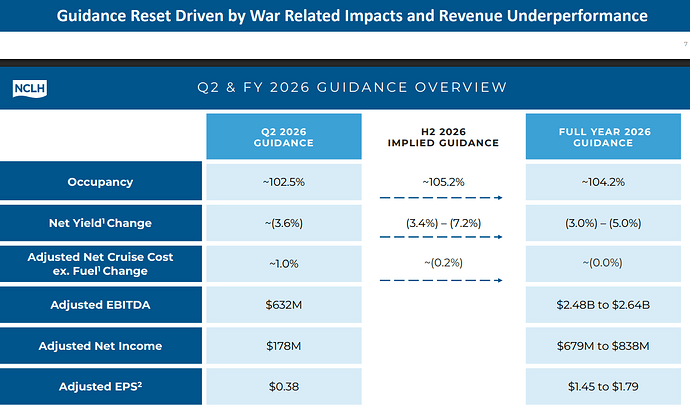Image resolution: width=690 pixels, height=410 pixels.
Task: Select the 'Adjusted Net Income' row label
Action: (101, 346)
